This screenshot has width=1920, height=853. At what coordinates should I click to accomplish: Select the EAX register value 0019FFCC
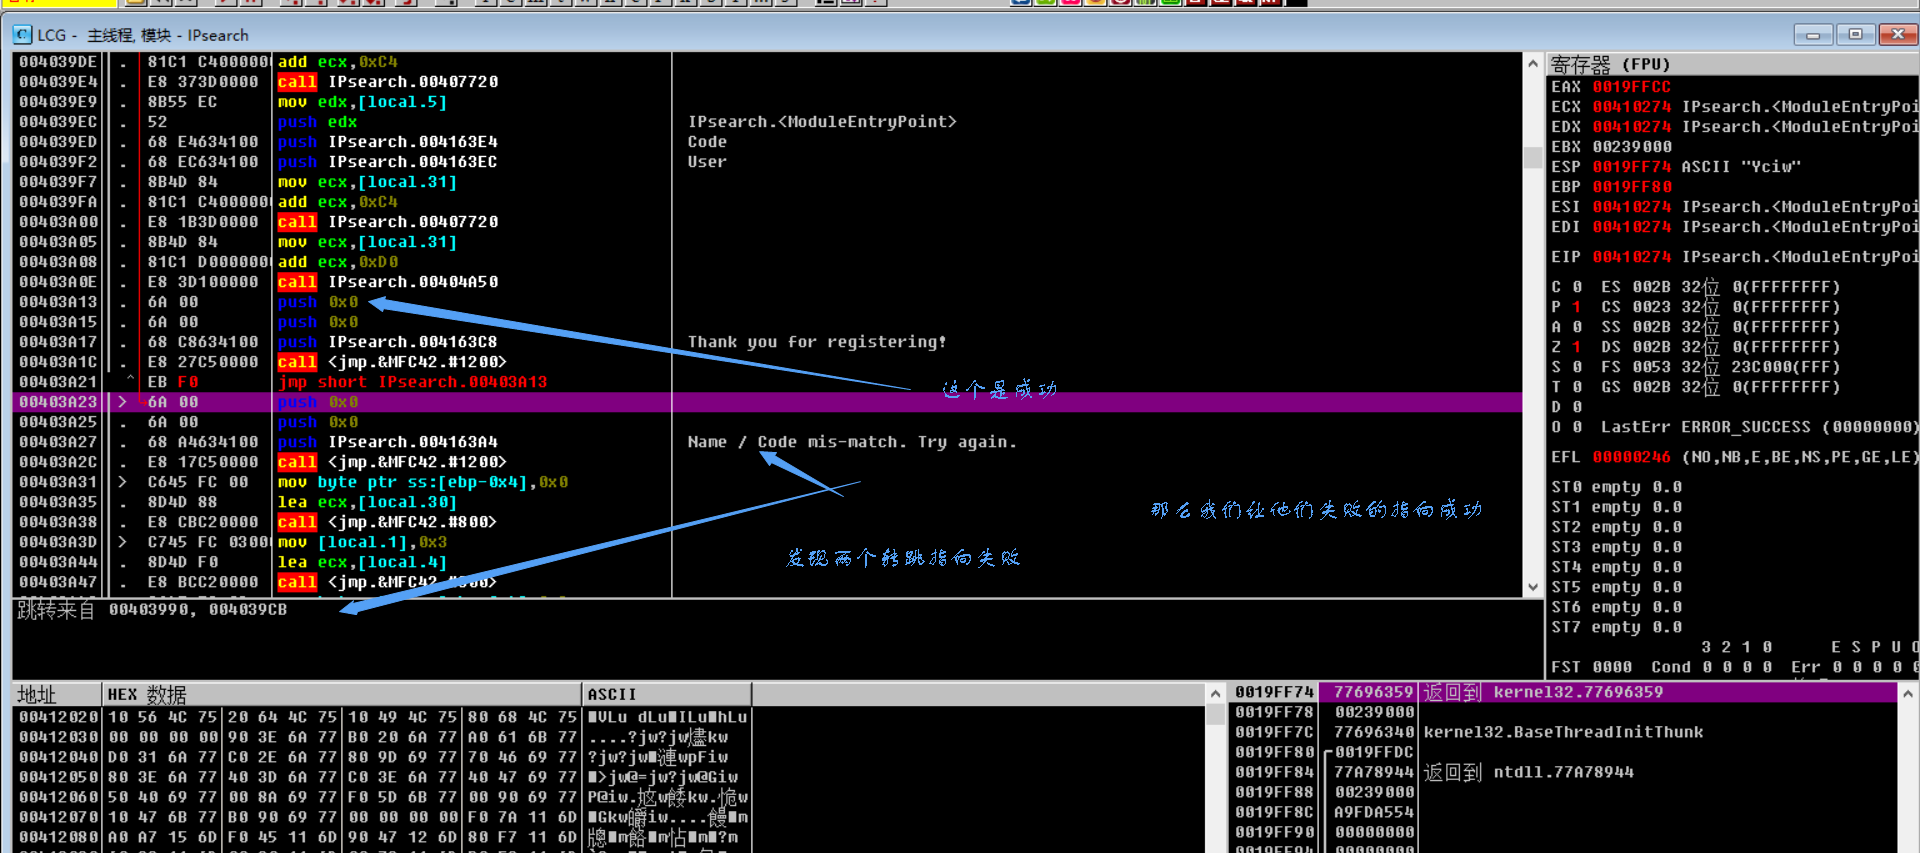coord(1631,87)
